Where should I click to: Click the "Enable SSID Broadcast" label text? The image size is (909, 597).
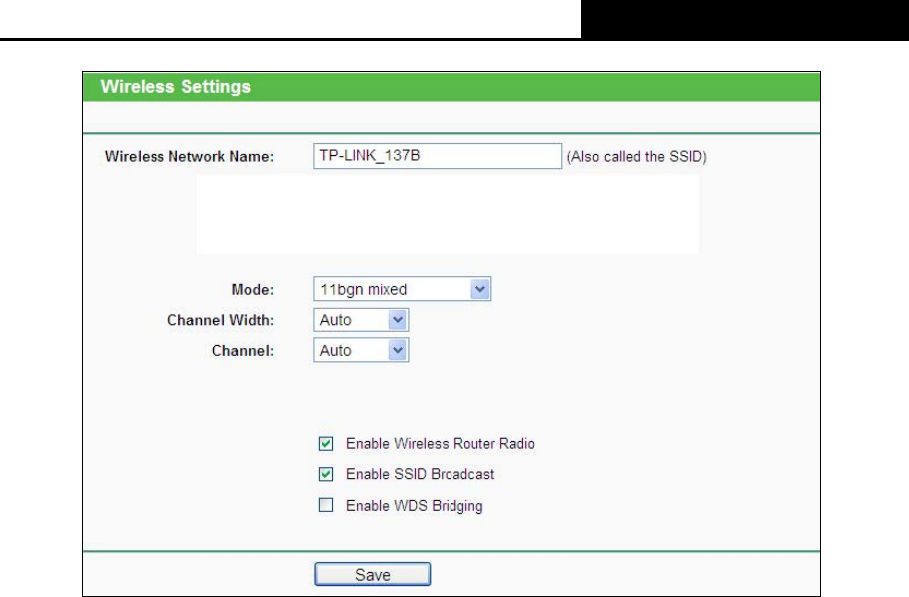(420, 474)
